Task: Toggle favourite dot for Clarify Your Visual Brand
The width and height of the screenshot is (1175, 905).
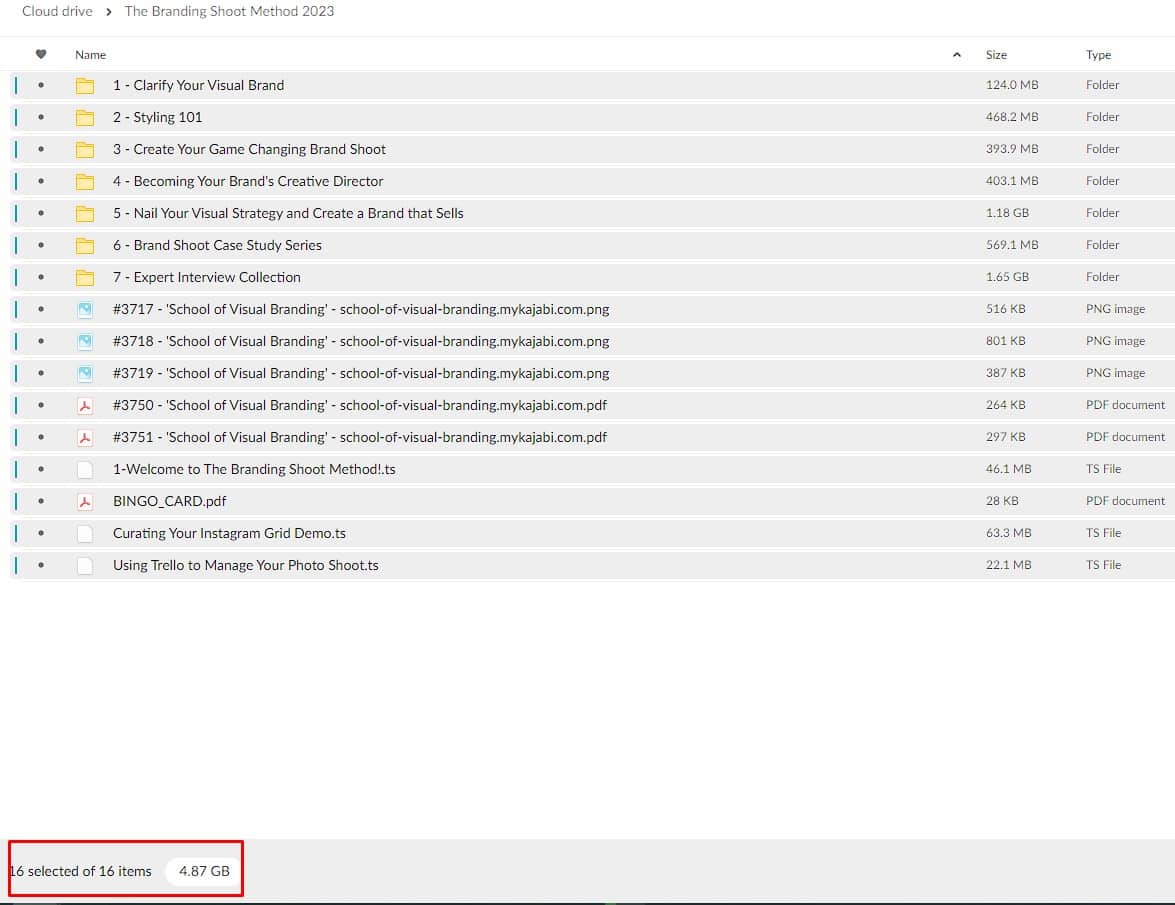Action: (41, 85)
